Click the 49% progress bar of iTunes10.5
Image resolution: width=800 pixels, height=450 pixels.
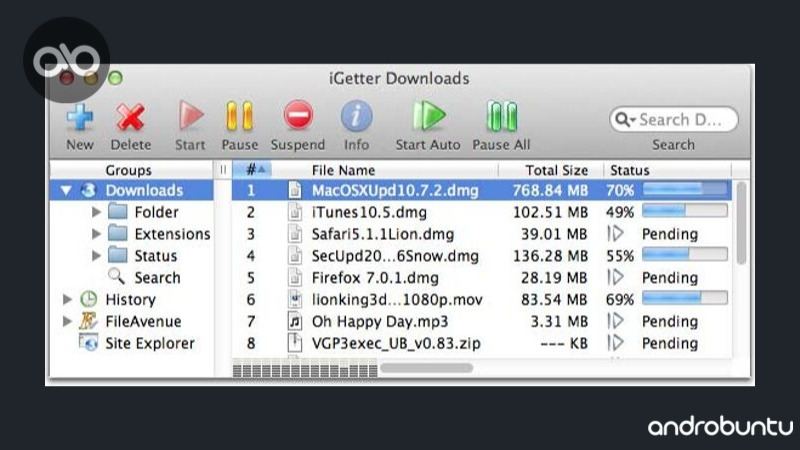pyautogui.click(x=685, y=210)
